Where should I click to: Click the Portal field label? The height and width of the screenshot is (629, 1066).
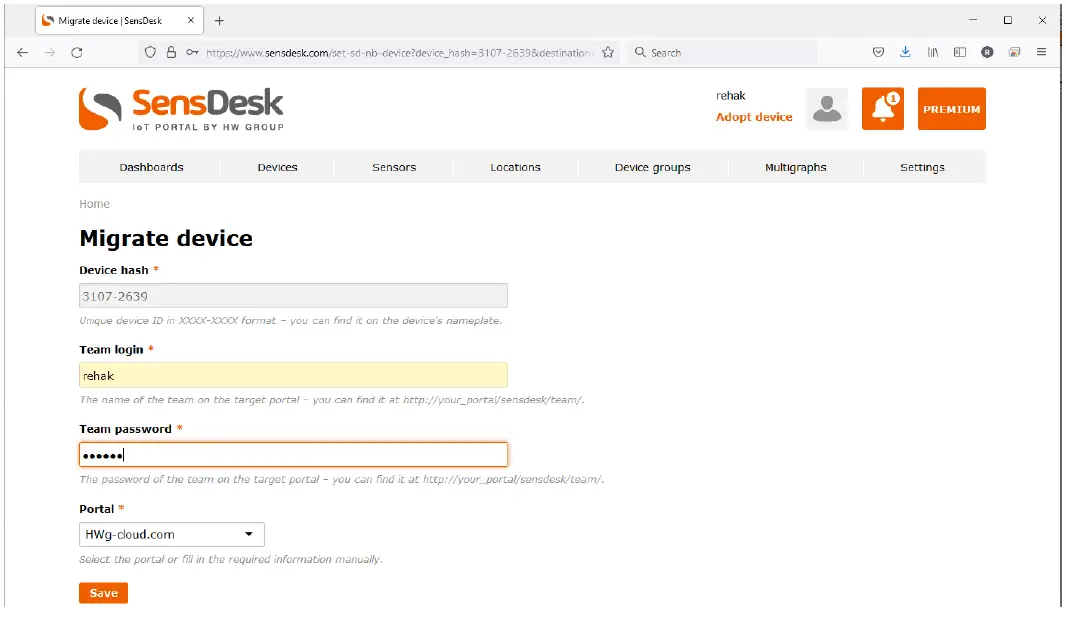[97, 509]
